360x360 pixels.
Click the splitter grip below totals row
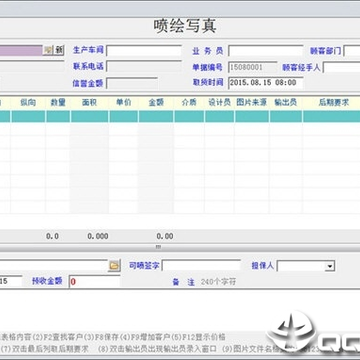pos(158,247)
